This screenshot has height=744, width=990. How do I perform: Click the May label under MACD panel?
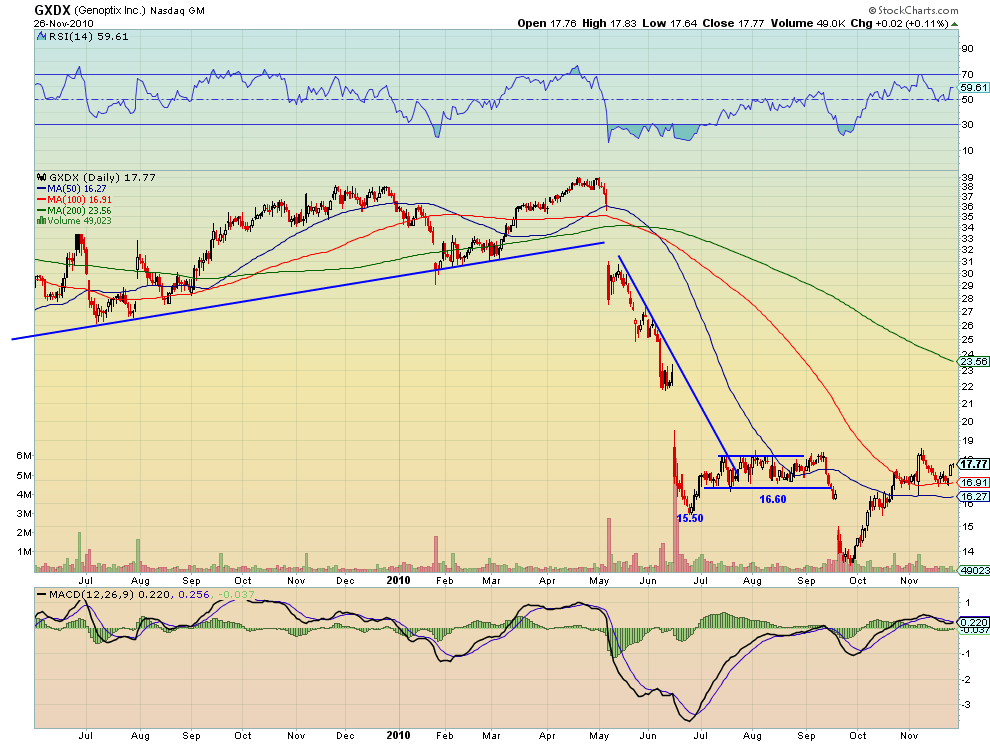click(599, 735)
